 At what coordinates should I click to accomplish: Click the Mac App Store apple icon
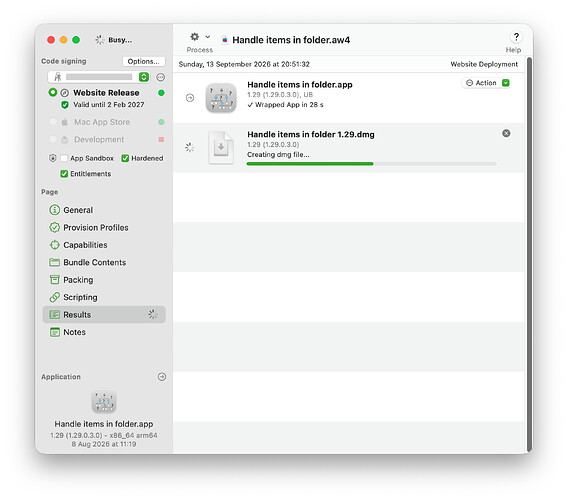click(64, 122)
